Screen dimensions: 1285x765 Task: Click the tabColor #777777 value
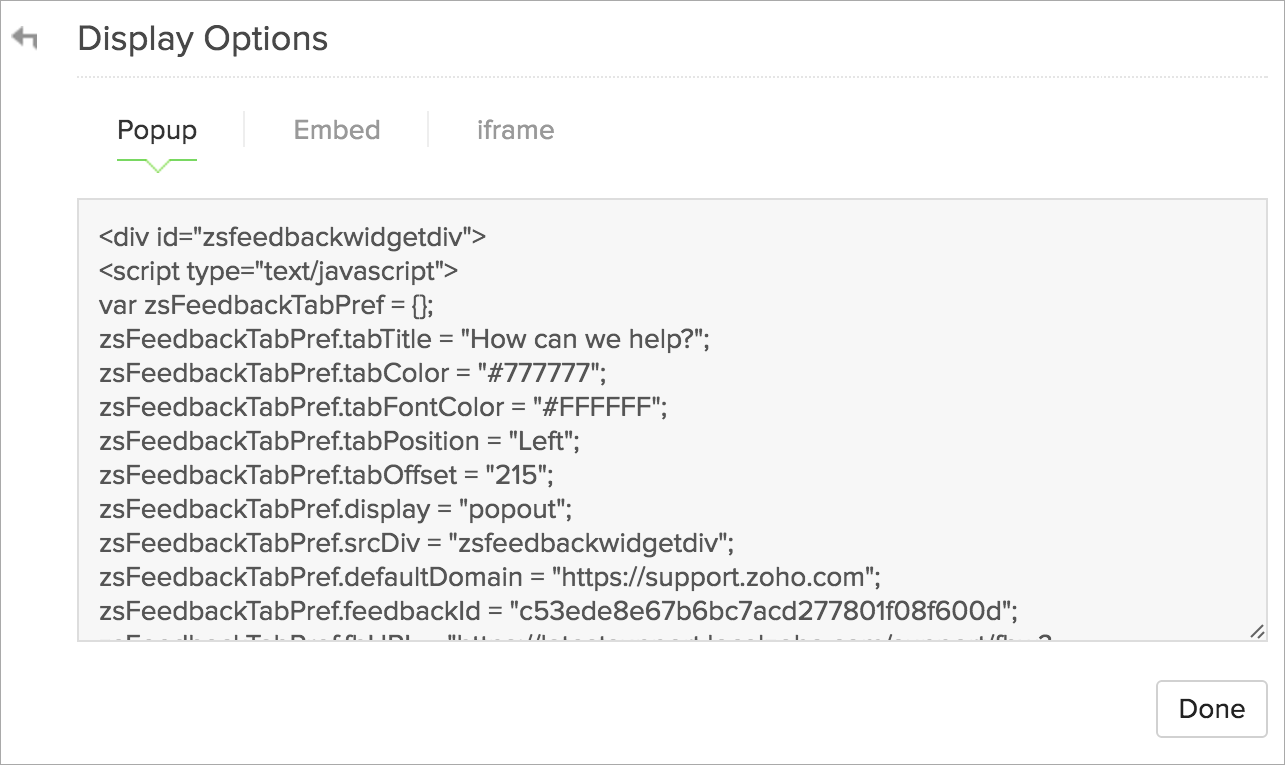pyautogui.click(x=541, y=373)
